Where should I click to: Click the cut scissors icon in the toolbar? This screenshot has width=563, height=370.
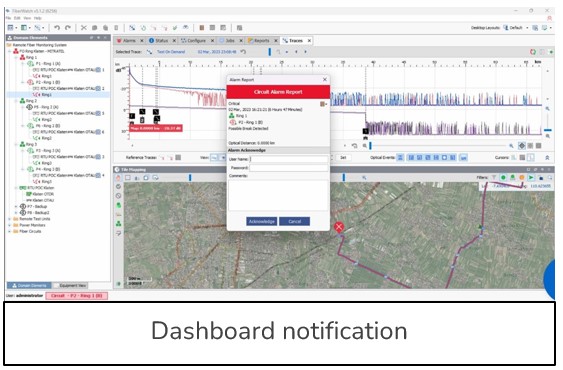pos(84,28)
